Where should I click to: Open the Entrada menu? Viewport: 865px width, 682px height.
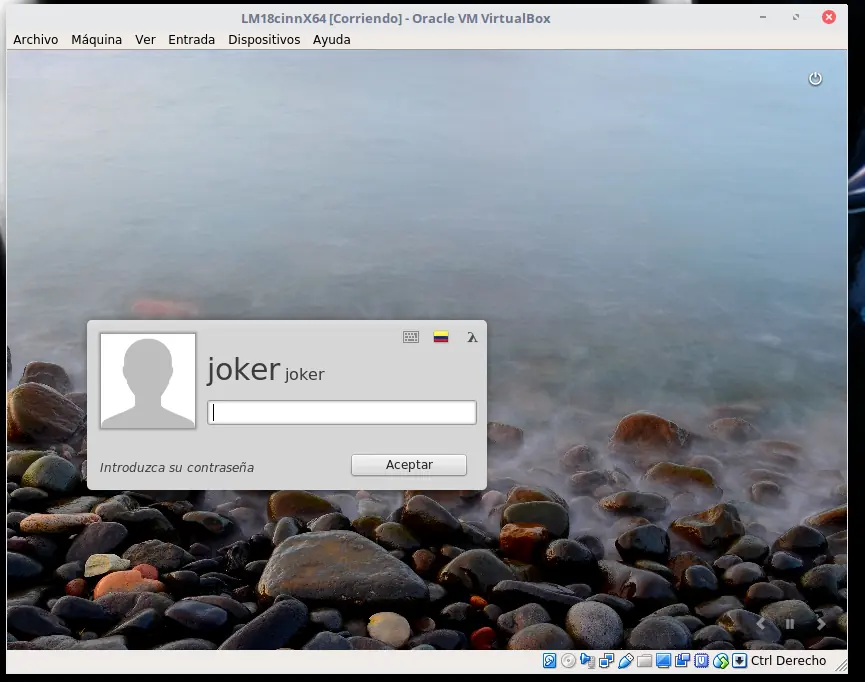pyautogui.click(x=191, y=40)
